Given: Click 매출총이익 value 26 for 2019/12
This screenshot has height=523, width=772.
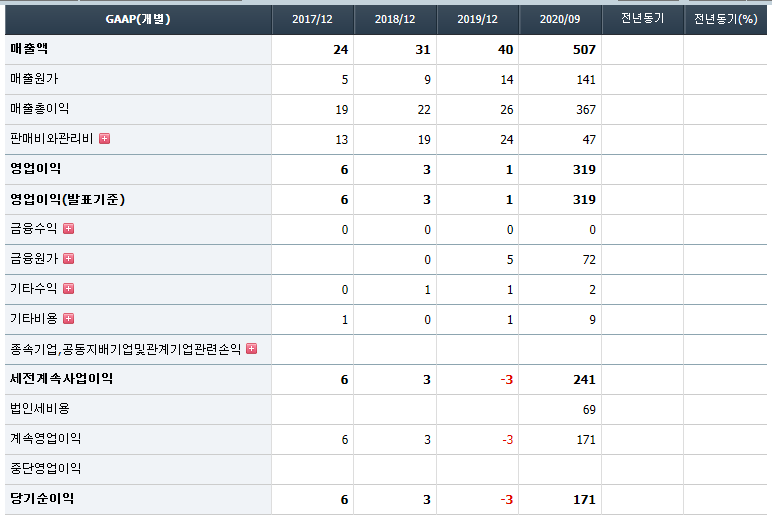Looking at the screenshot, I should click(x=507, y=110).
